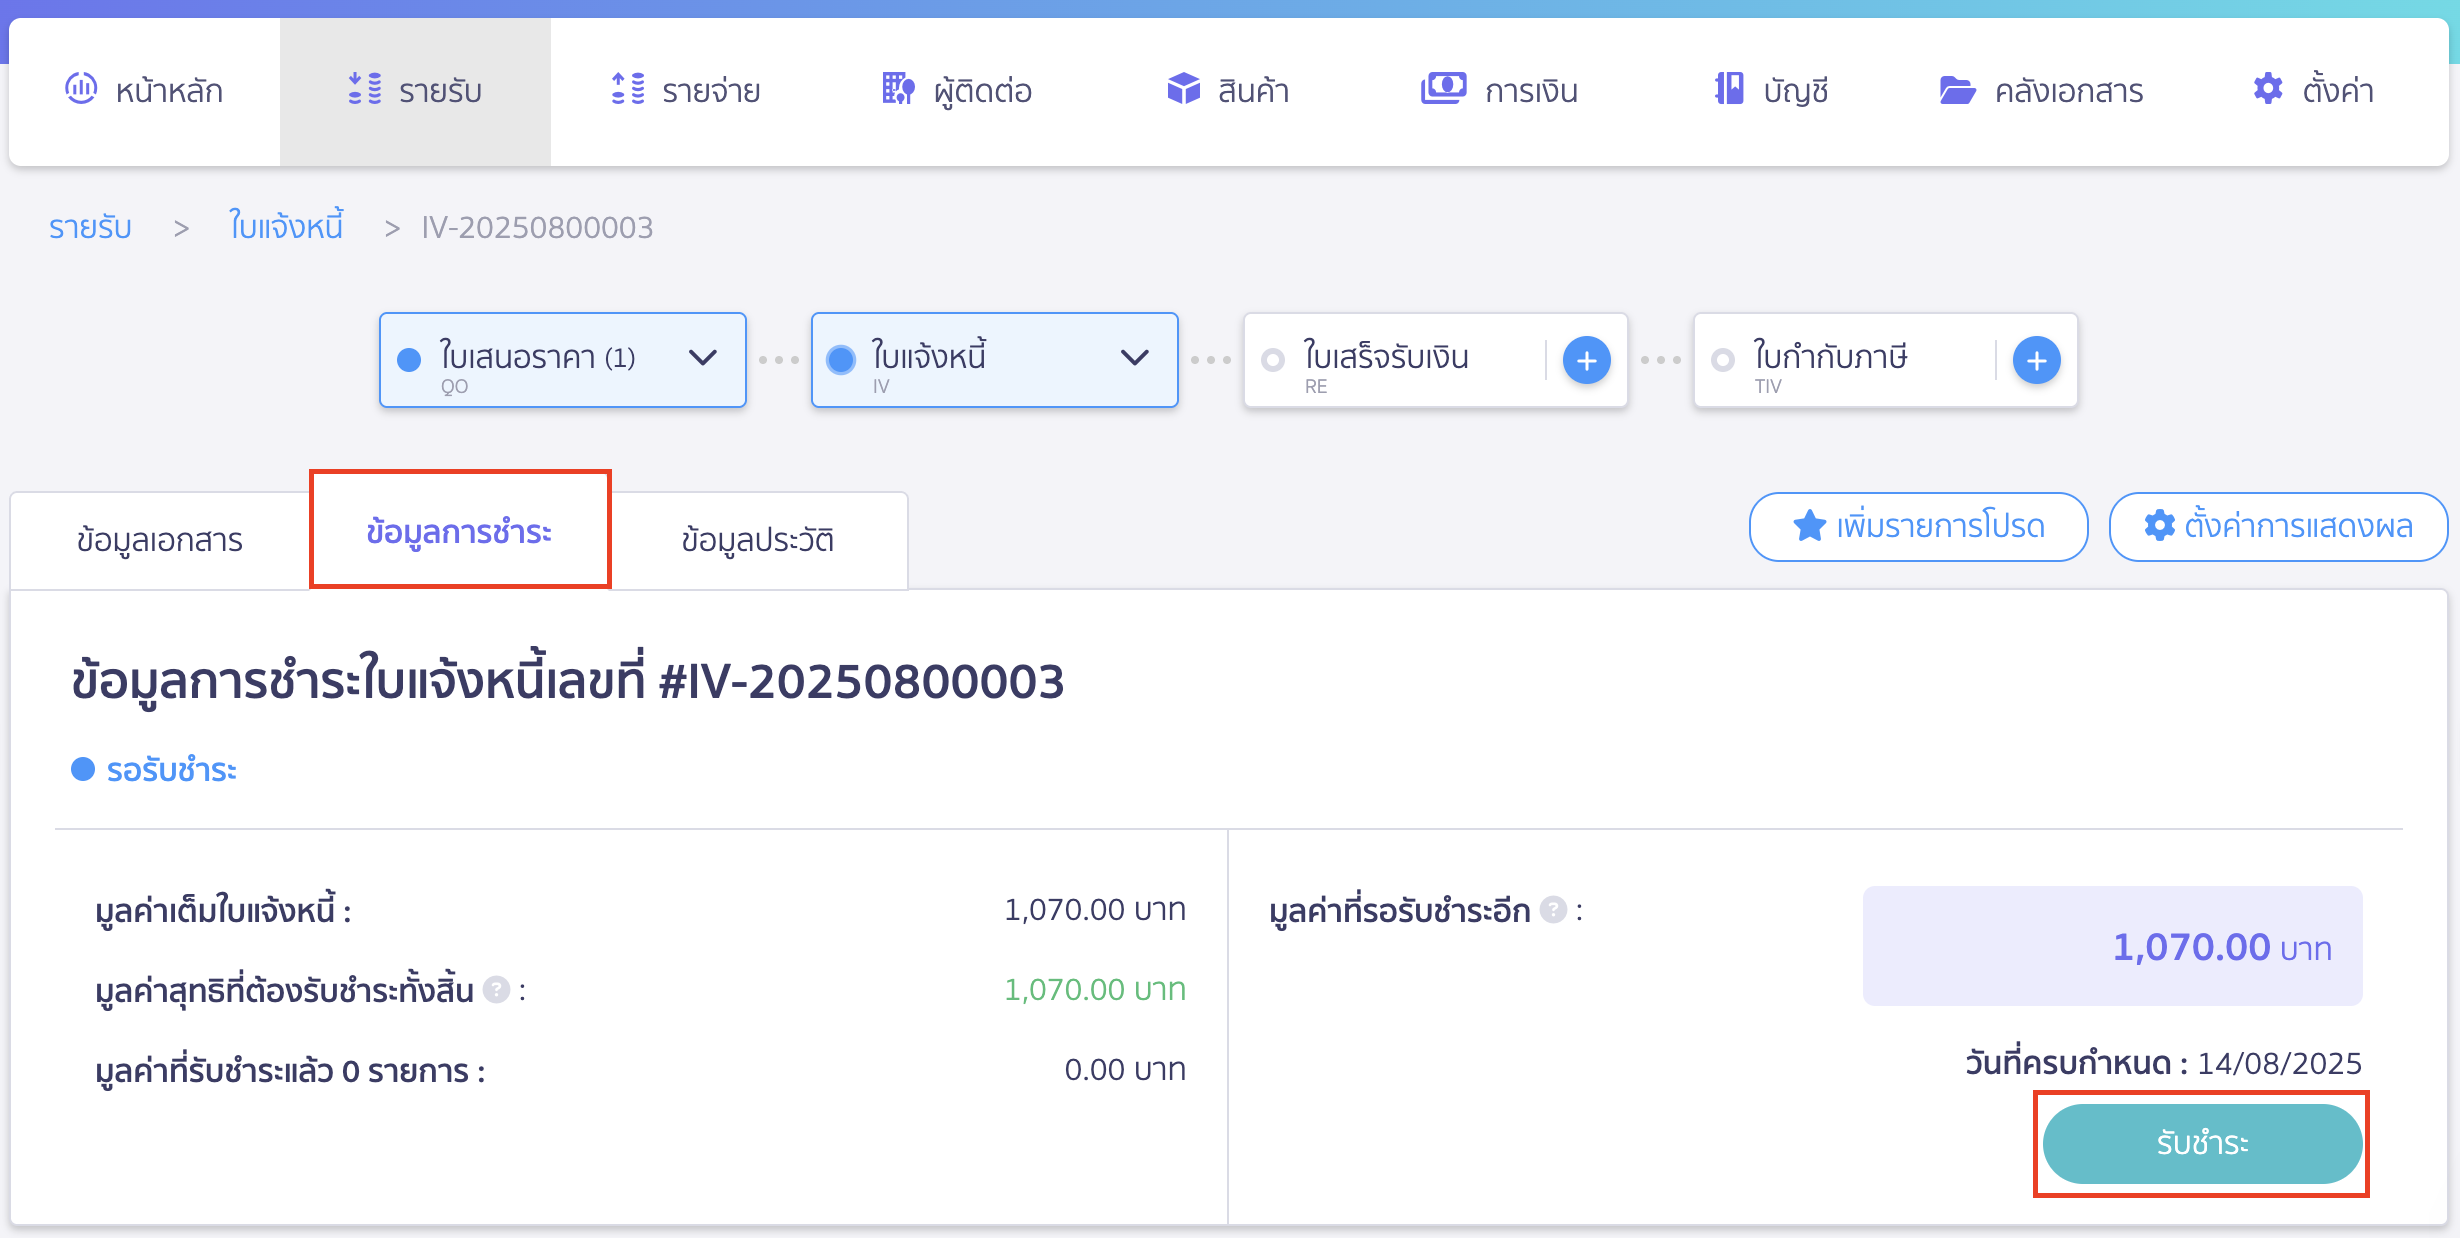Add a new ใบเสร็จรับเงิน with plus icon
Screen dimensions: 2460x1238
(1587, 360)
